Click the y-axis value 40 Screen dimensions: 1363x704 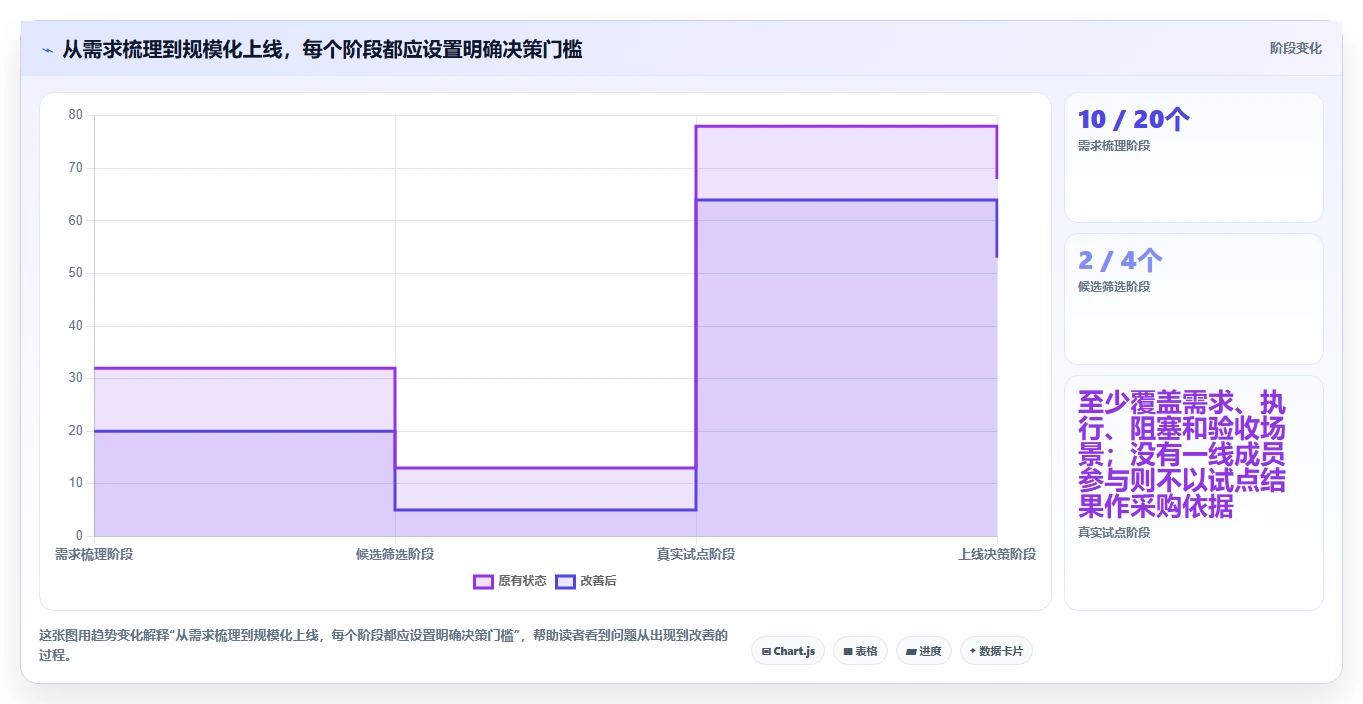(x=76, y=326)
